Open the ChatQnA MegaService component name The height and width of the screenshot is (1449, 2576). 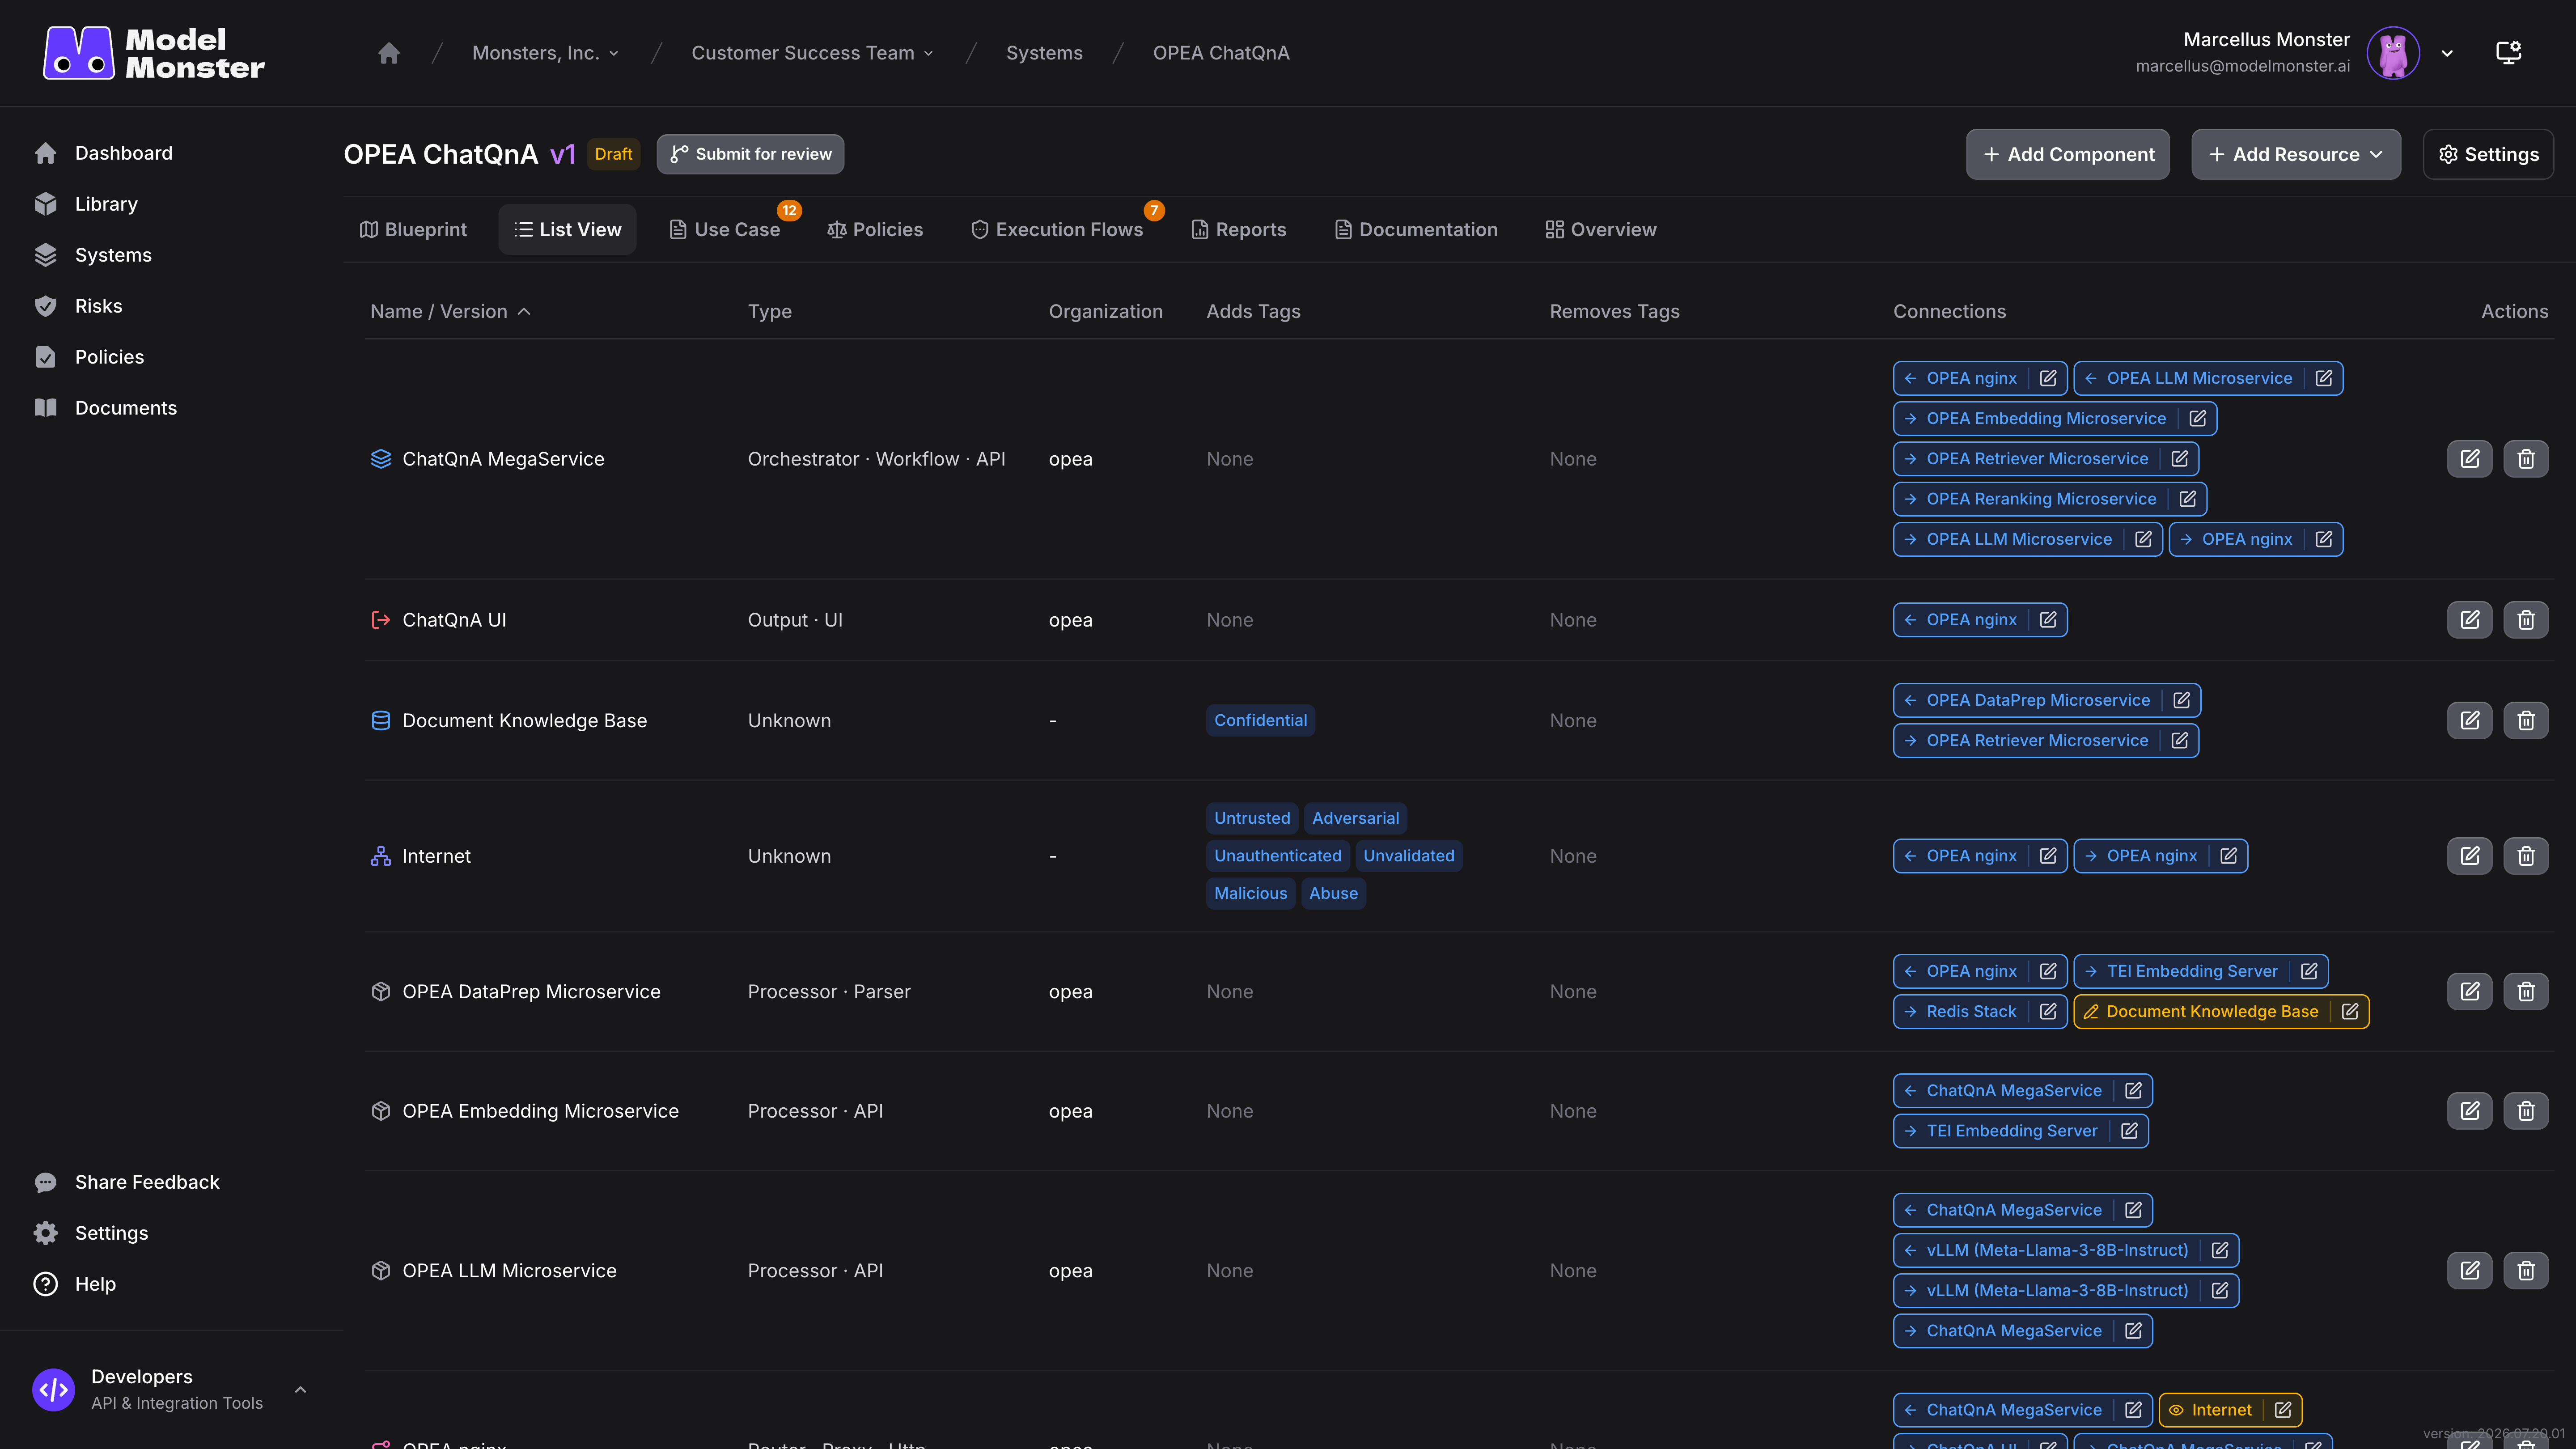tap(503, 459)
